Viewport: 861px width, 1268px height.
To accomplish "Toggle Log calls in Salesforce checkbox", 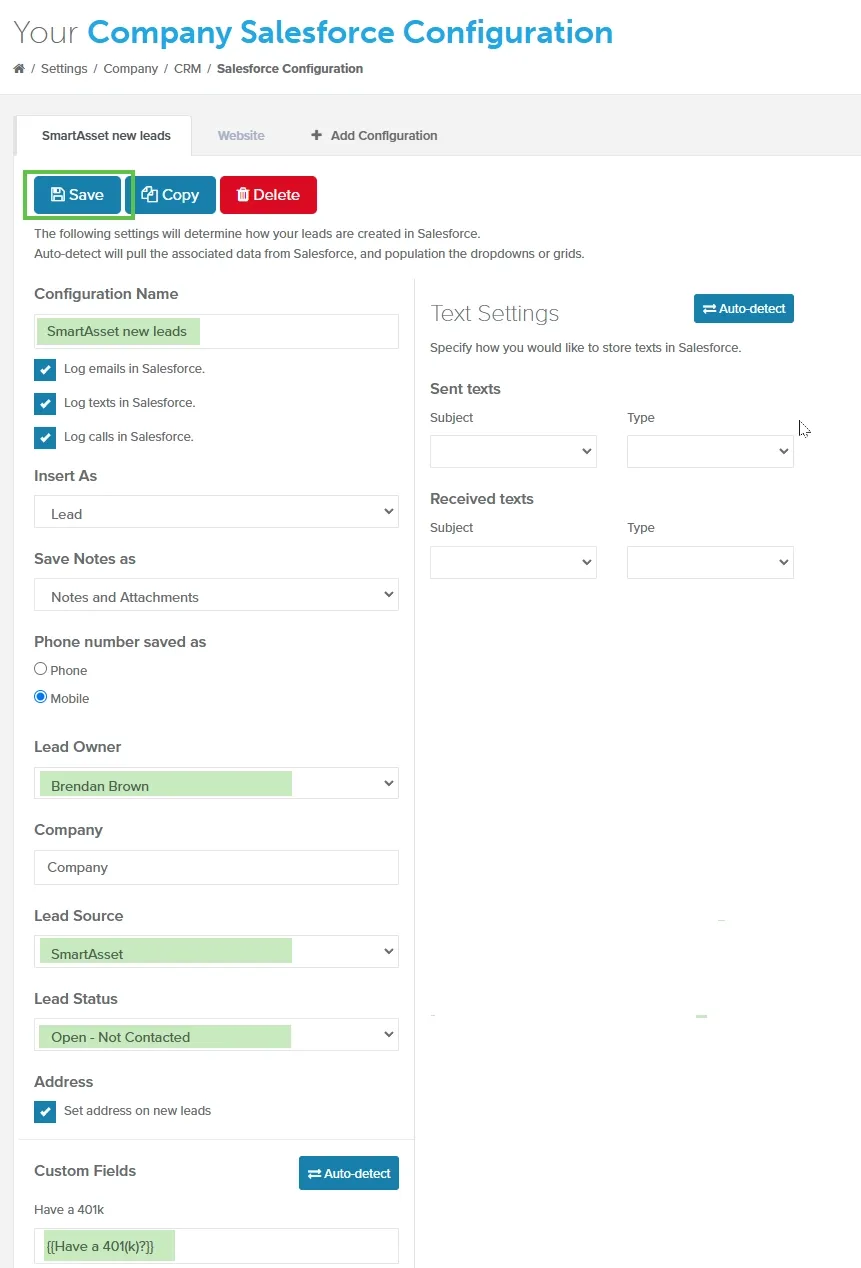I will 45,437.
